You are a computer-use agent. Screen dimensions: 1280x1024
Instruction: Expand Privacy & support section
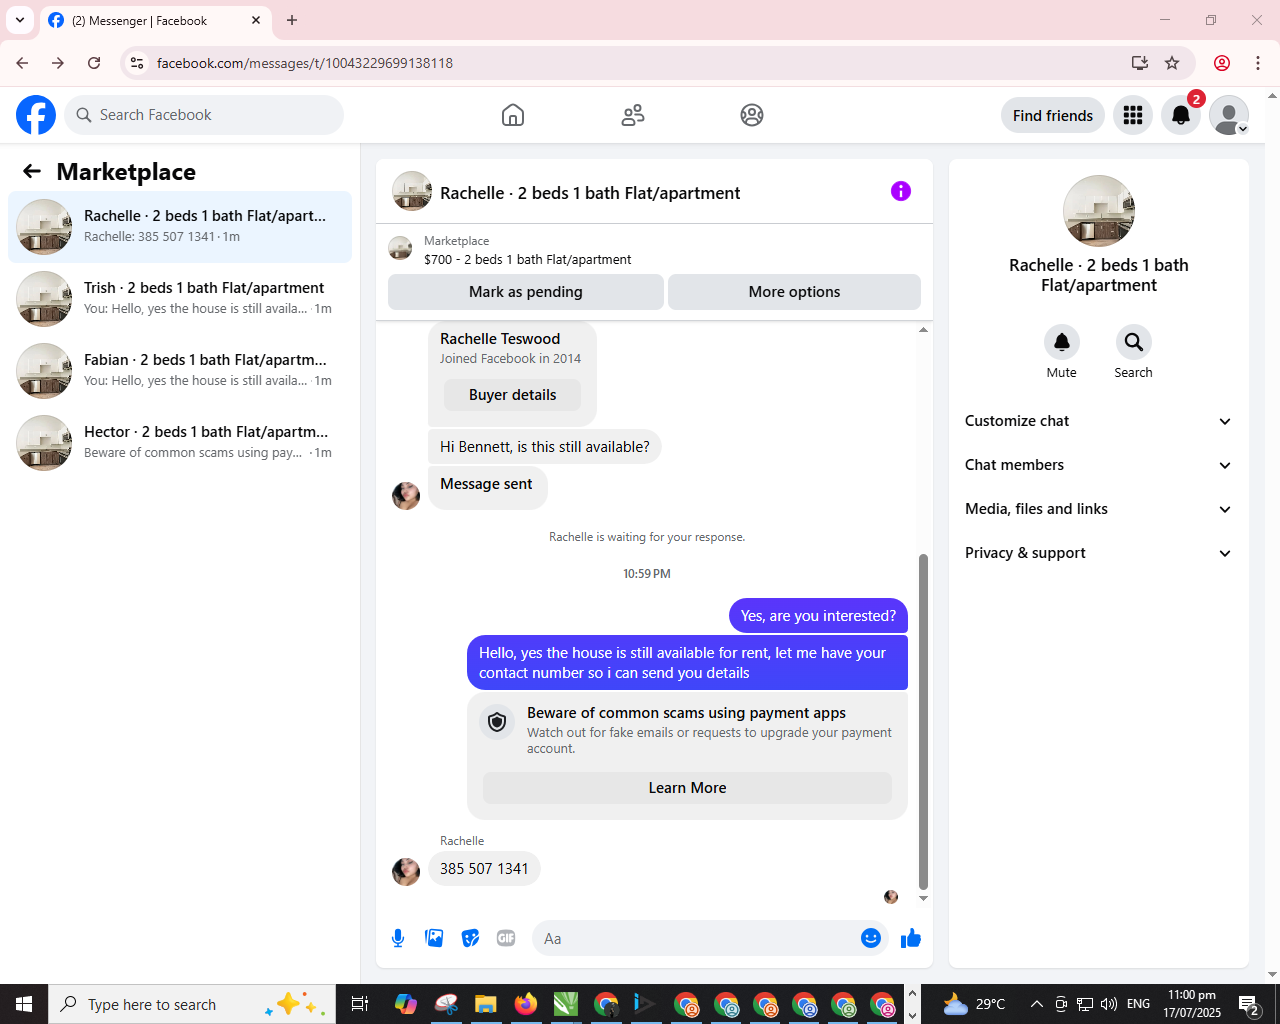click(x=1099, y=553)
